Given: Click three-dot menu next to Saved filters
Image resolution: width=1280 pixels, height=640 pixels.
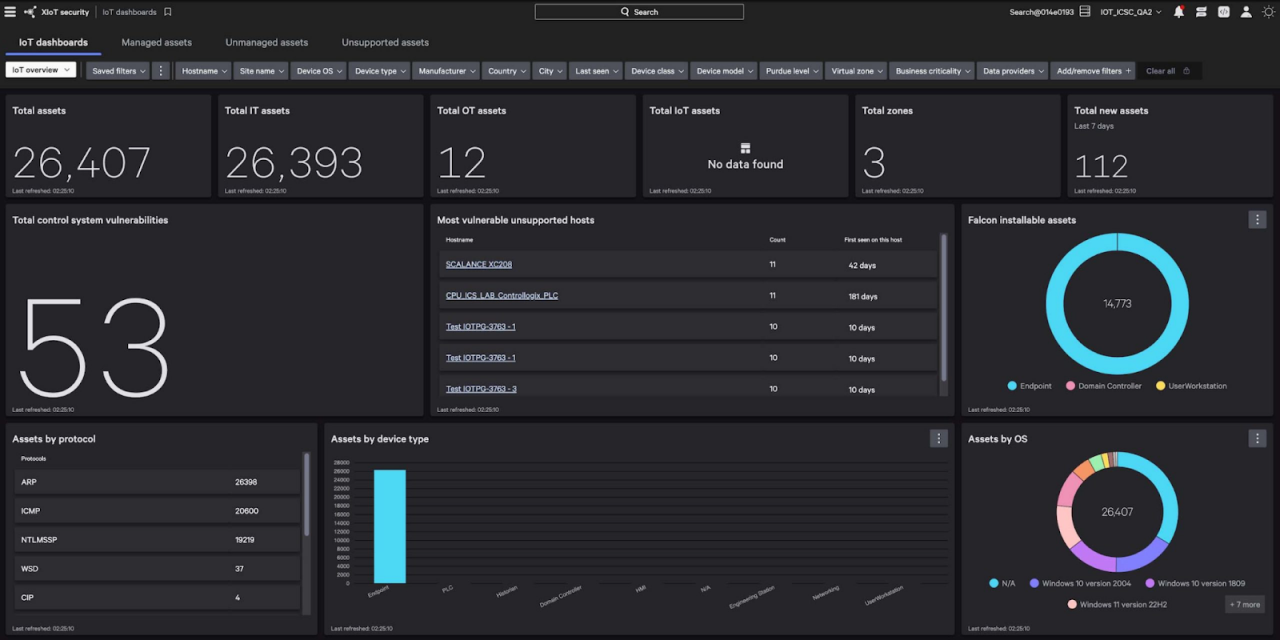Looking at the screenshot, I should click(160, 70).
